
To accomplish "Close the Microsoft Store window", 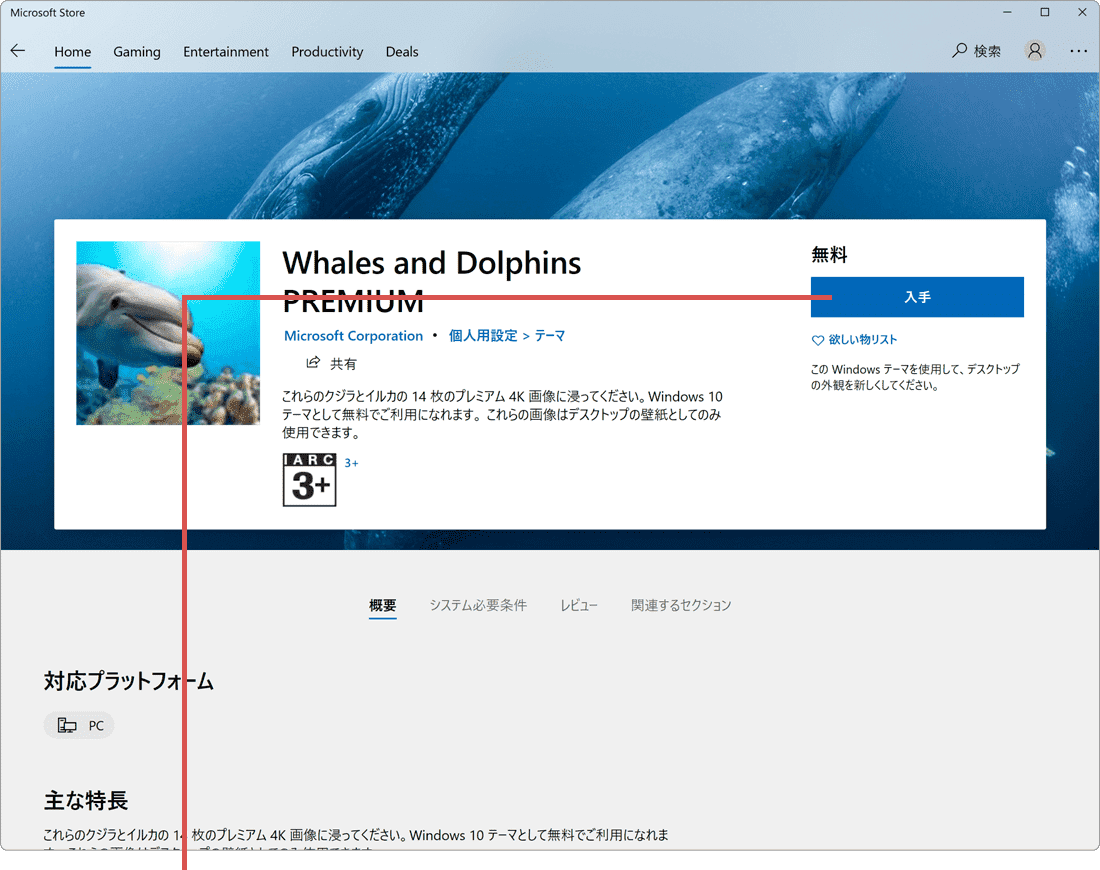I will (1082, 13).
